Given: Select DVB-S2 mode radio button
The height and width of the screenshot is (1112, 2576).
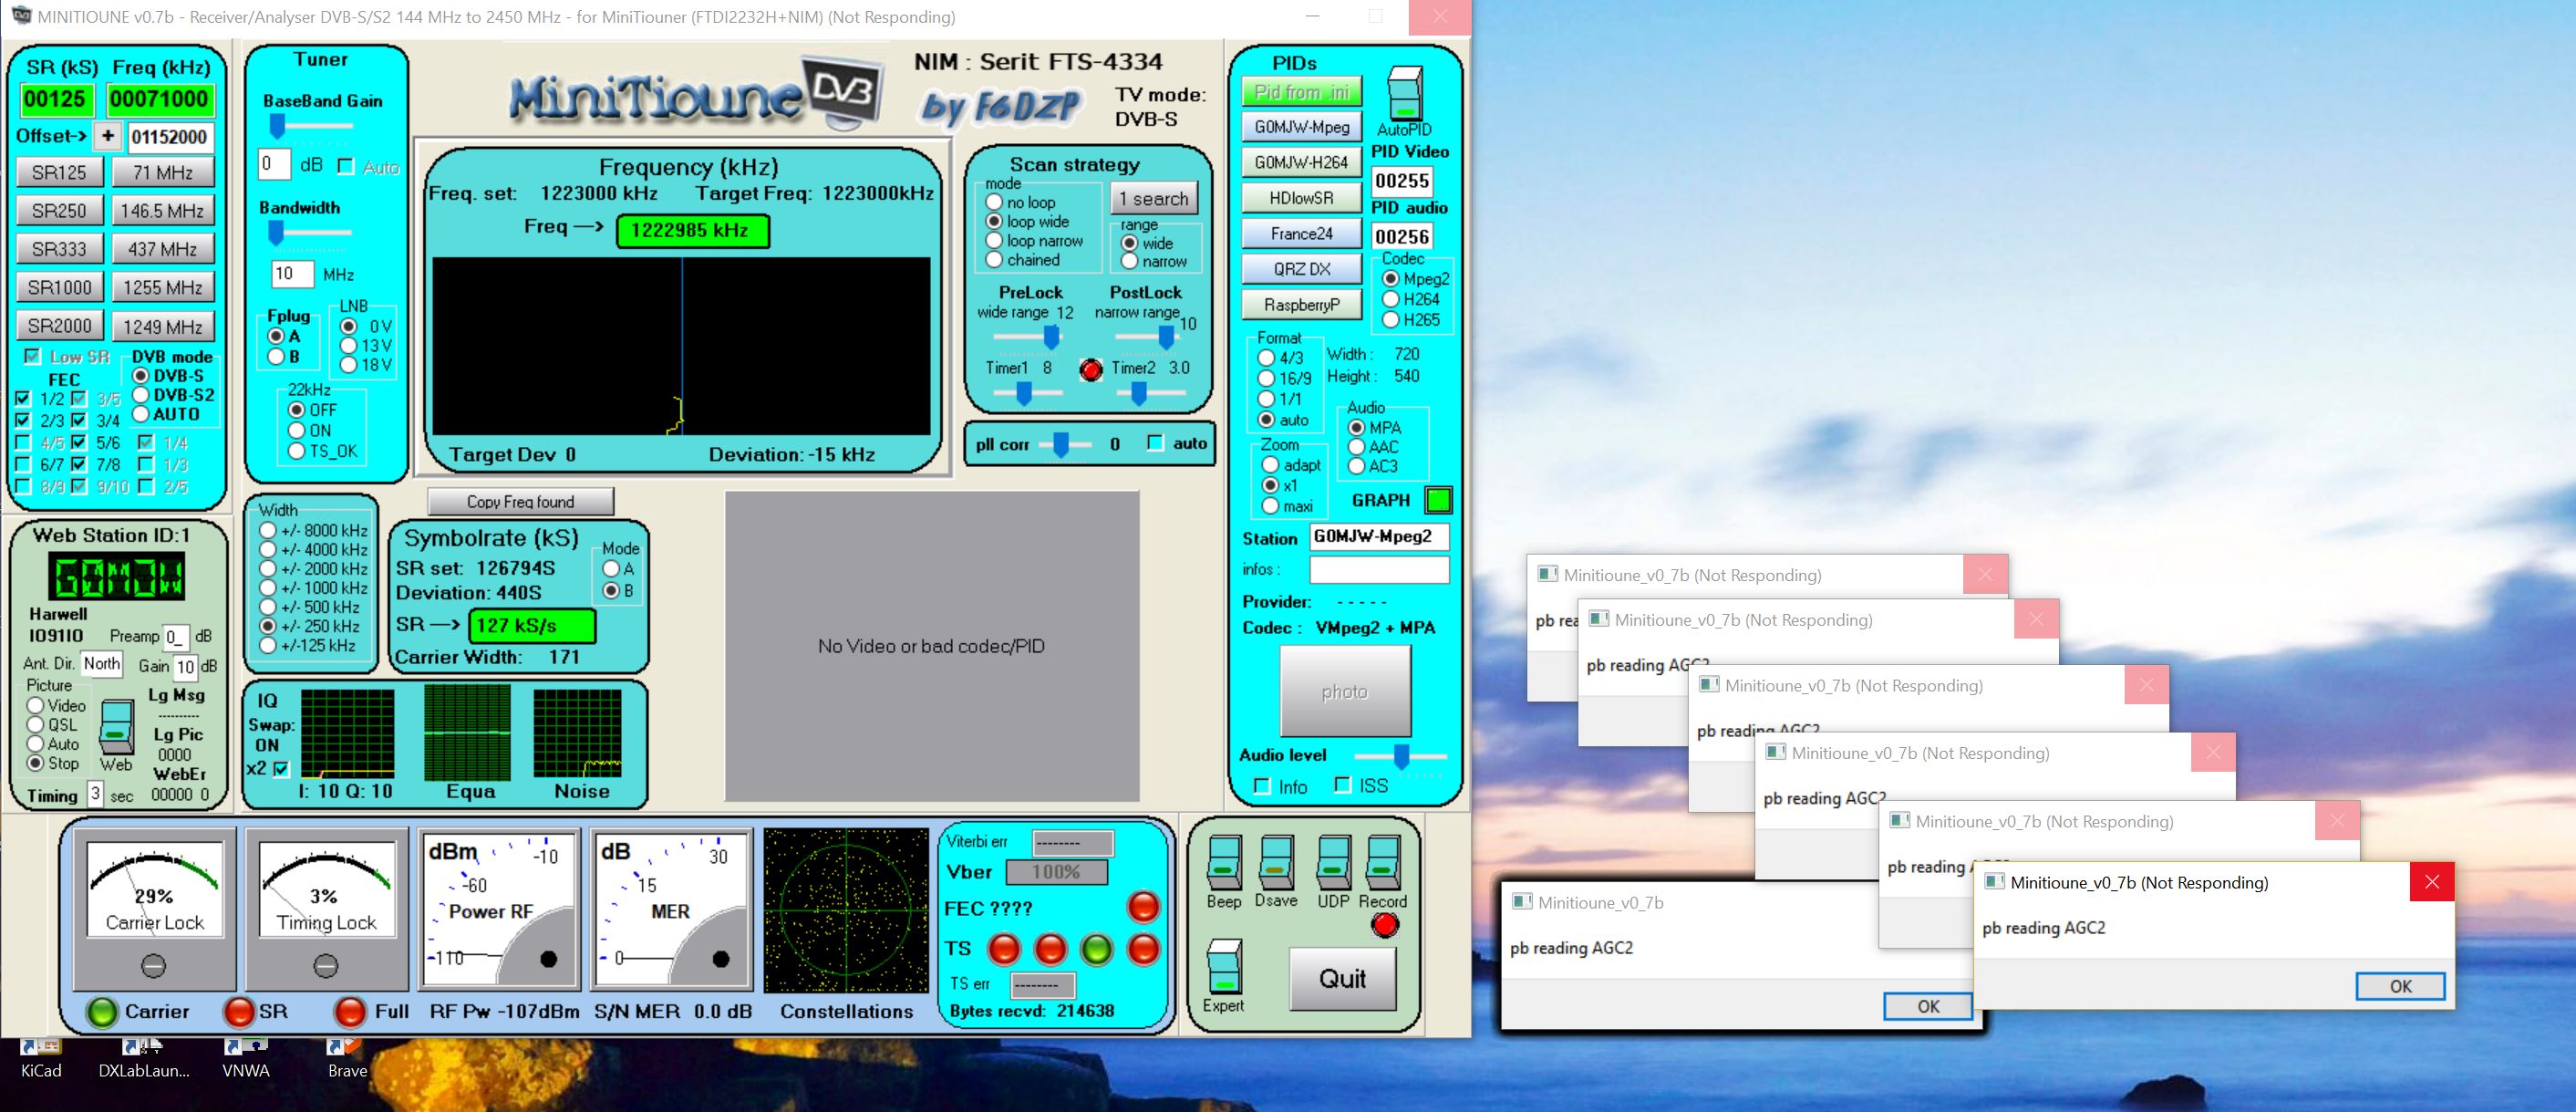Looking at the screenshot, I should coord(141,395).
